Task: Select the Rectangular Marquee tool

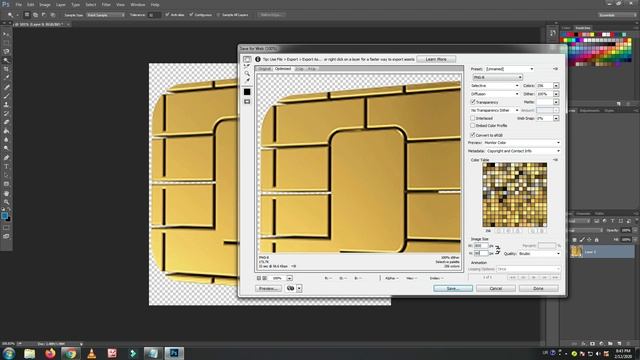Action: click(x=6, y=43)
